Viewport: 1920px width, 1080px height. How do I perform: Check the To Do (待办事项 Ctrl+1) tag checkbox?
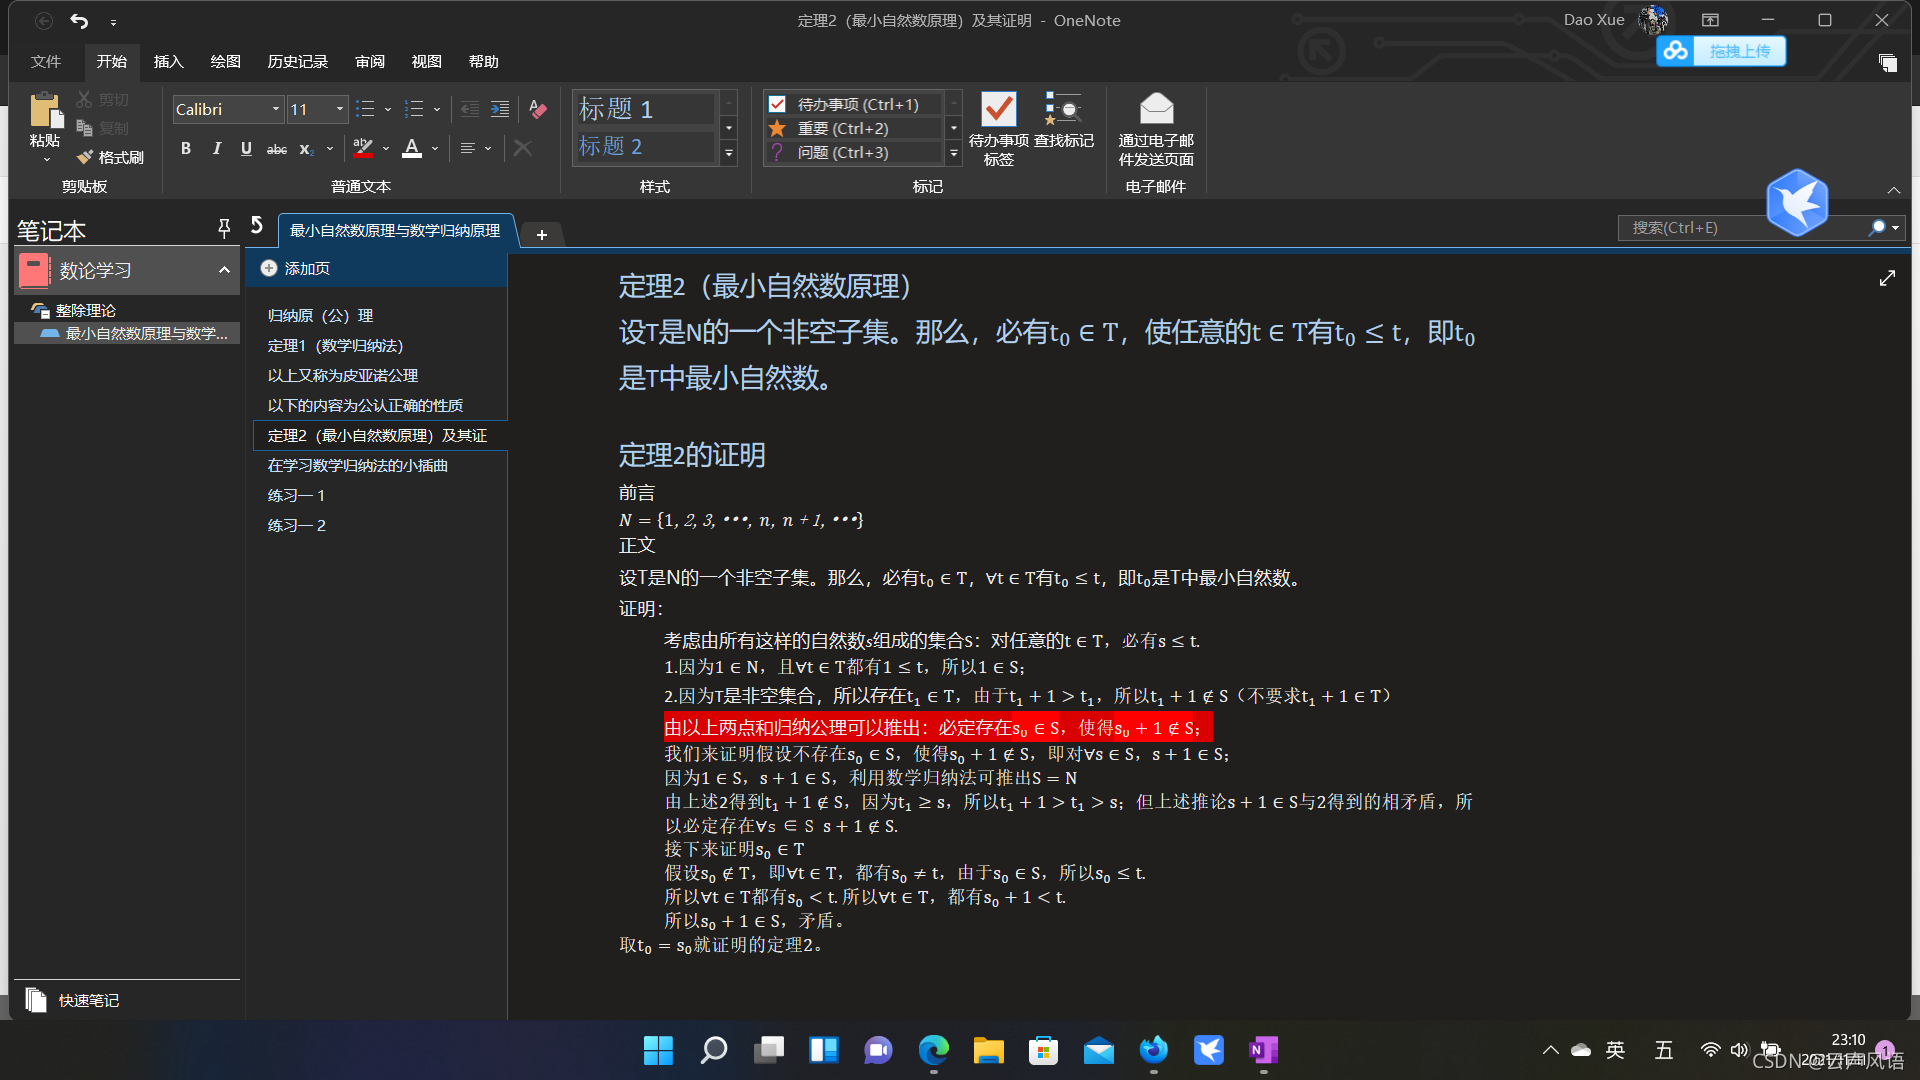pos(777,104)
